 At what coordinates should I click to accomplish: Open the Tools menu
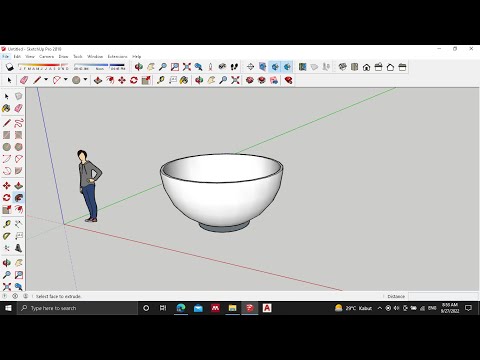(x=78, y=57)
